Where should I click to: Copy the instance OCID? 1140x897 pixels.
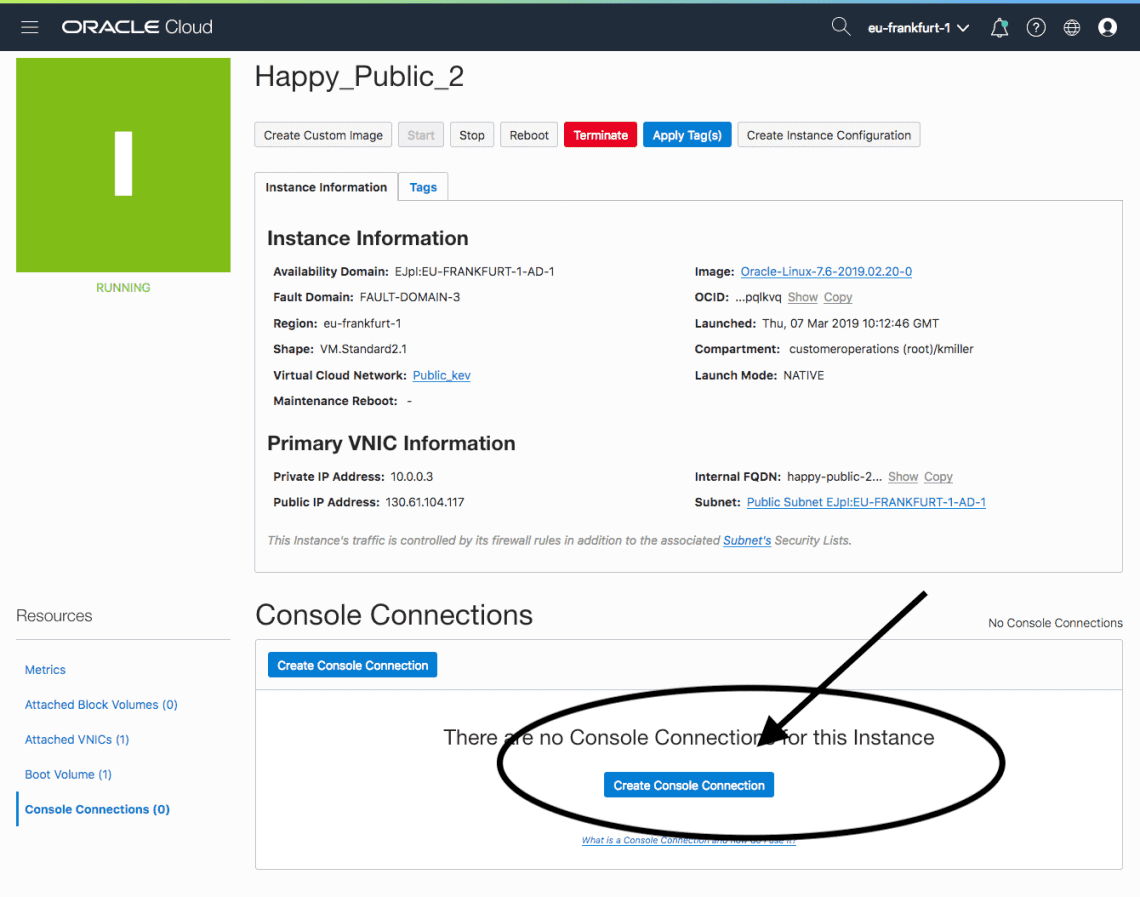click(838, 297)
